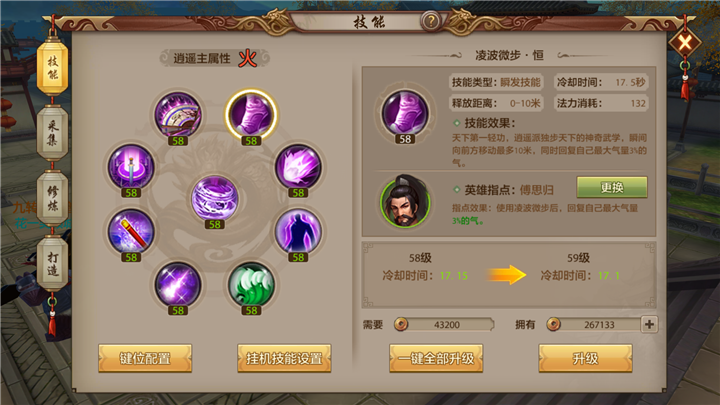Image resolution: width=720 pixels, height=405 pixels.
Task: Click the green 更换 button
Action: click(612, 187)
